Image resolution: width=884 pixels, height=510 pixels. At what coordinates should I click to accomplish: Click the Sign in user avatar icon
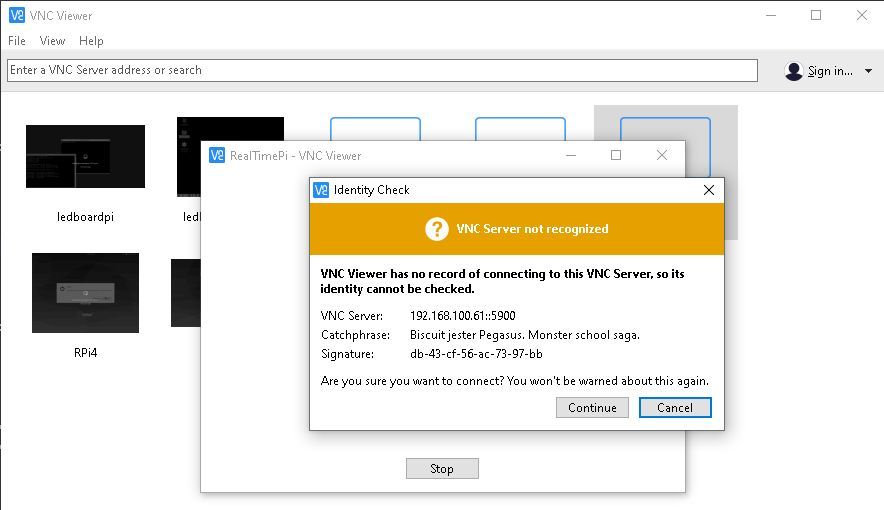point(794,71)
